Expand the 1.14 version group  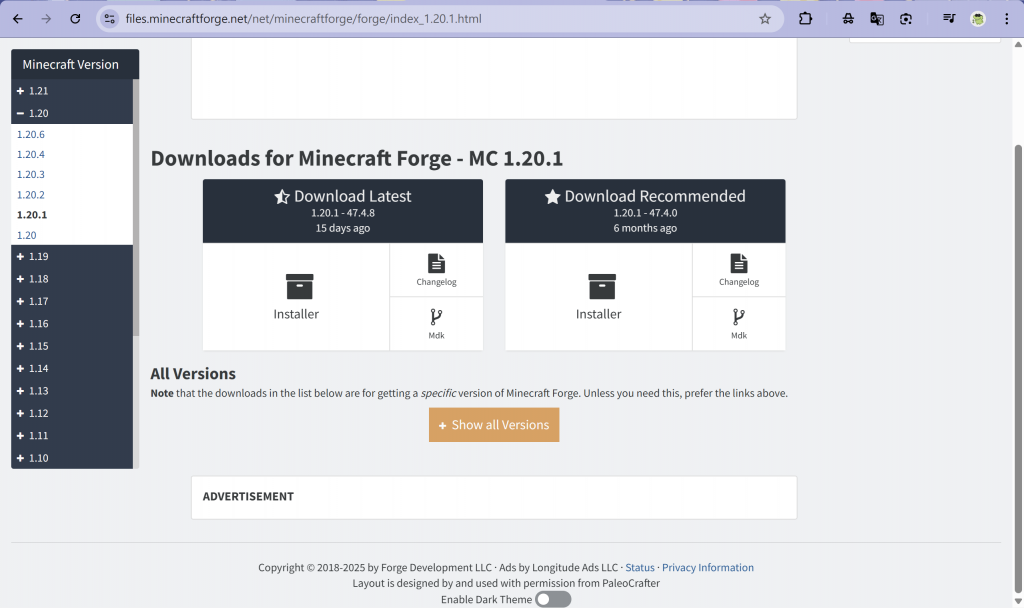pos(72,368)
